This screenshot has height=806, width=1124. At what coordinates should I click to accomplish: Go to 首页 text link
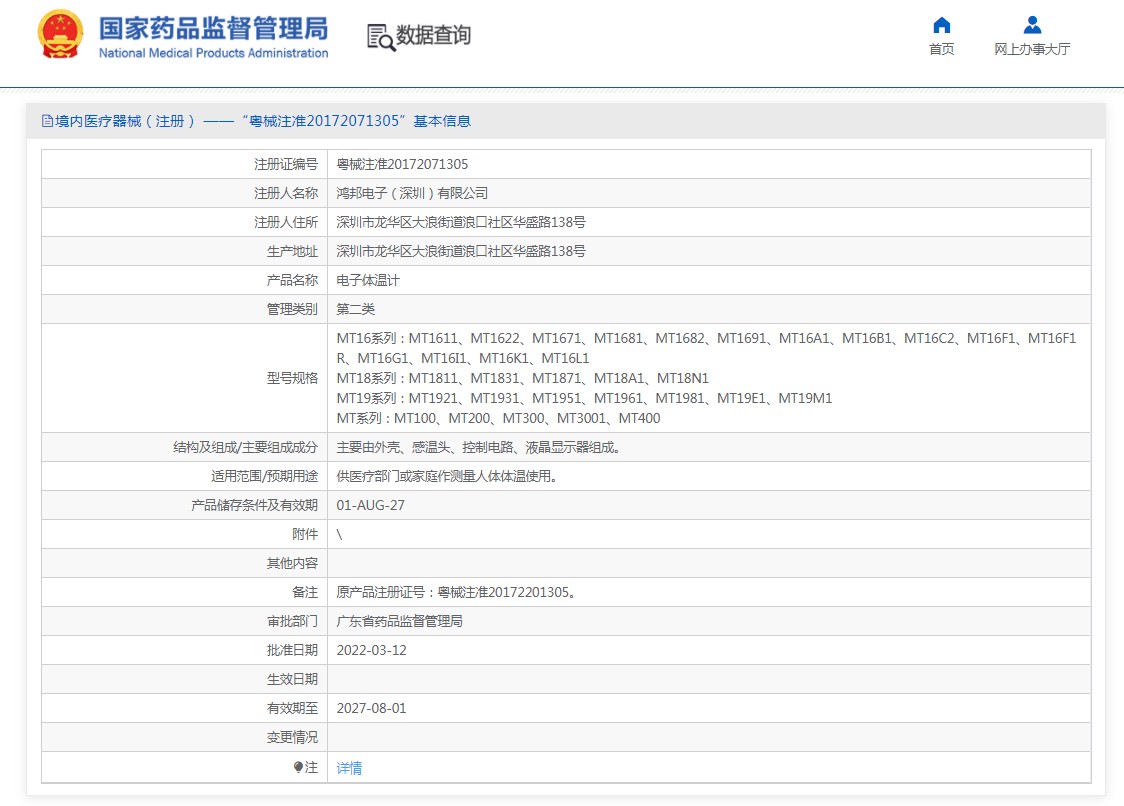(x=941, y=49)
